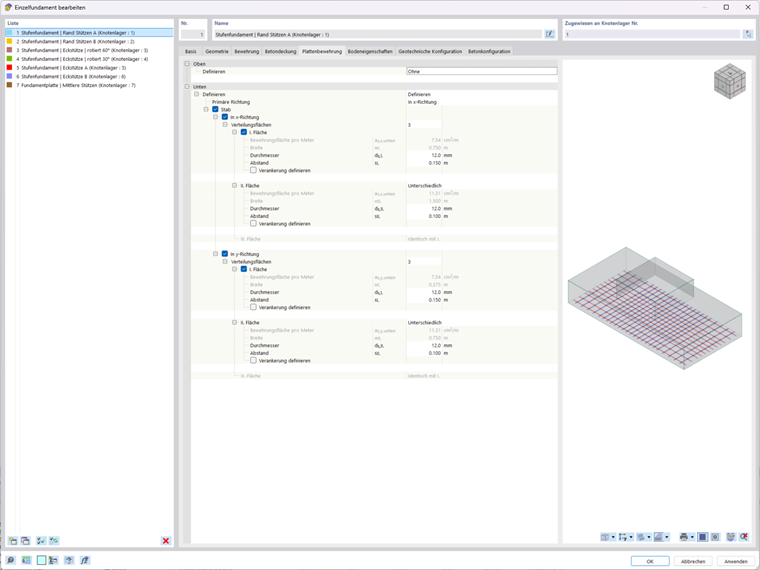This screenshot has height=570, width=760.
Task: Click the red X delete icon in list panel
Action: click(x=166, y=540)
